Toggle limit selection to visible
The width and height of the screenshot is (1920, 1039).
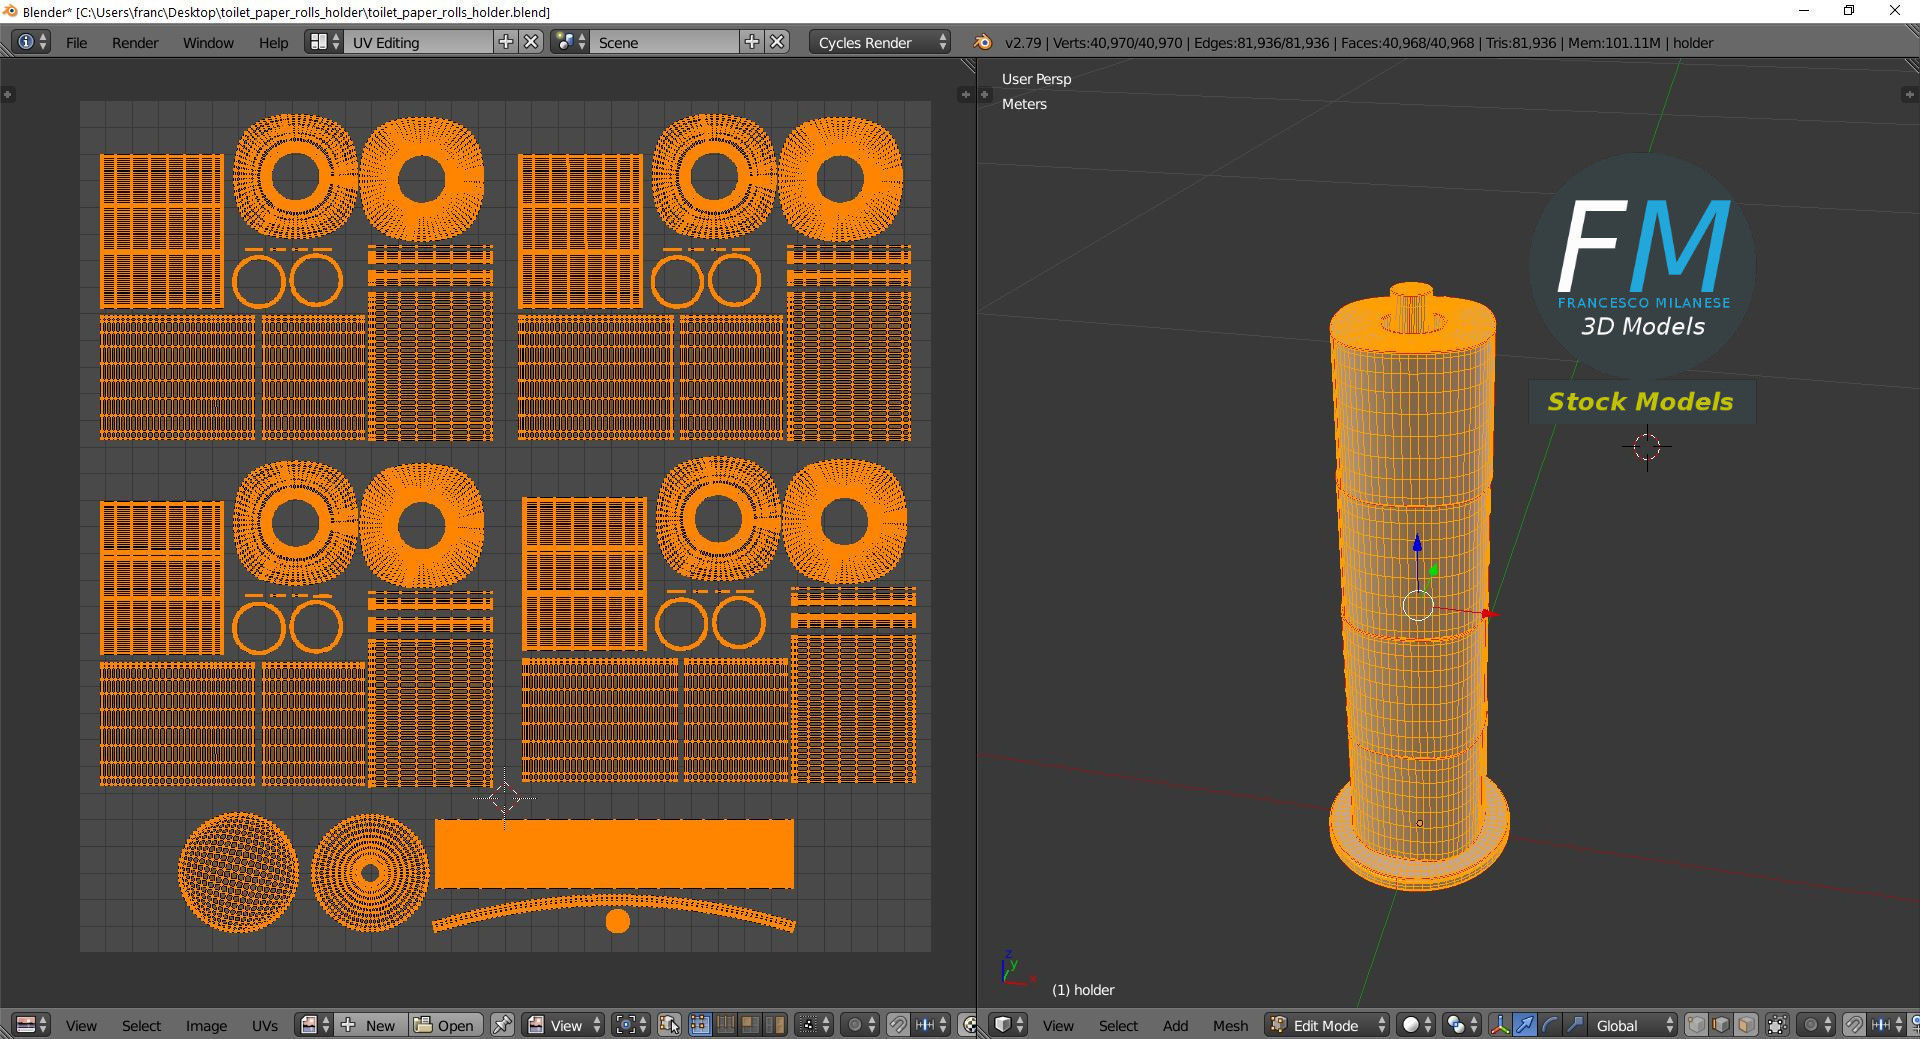[1777, 1025]
